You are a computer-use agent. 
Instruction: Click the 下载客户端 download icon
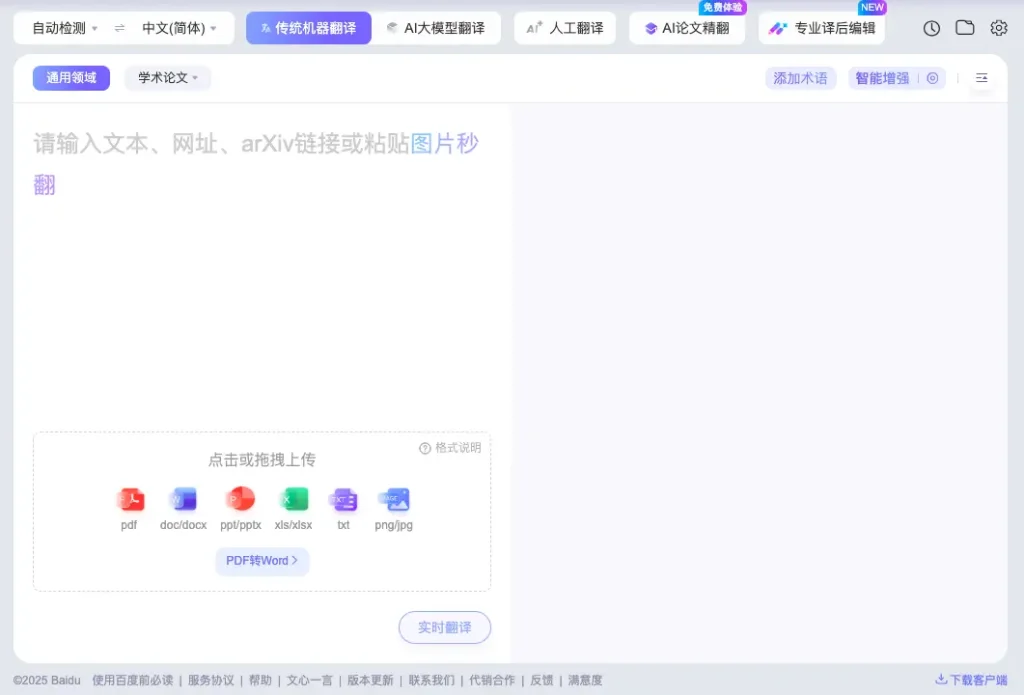pos(940,679)
